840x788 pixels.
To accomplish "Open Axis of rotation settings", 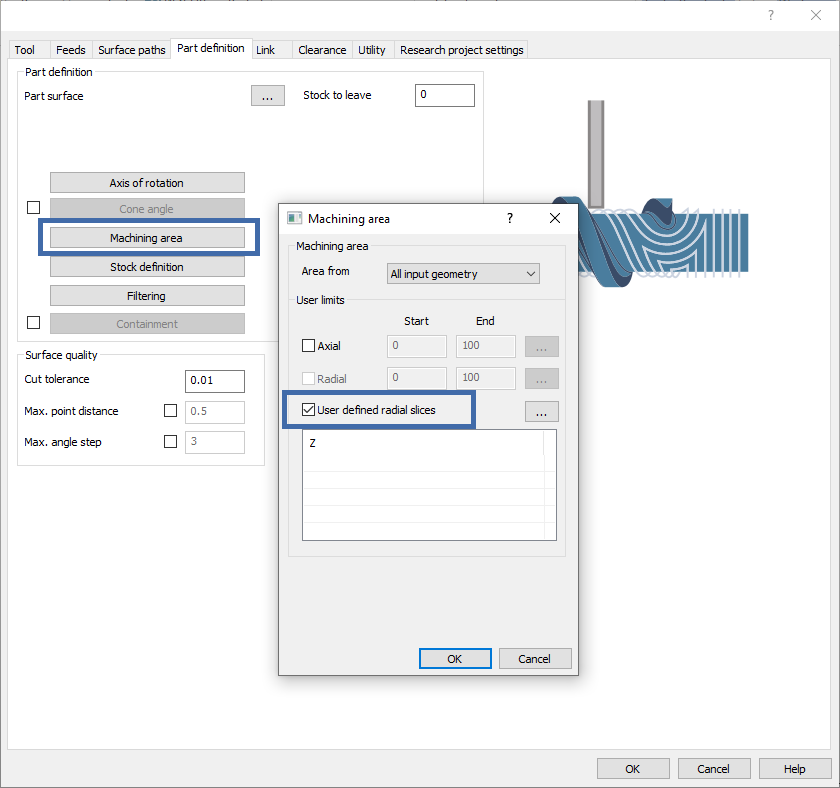I will pos(147,183).
